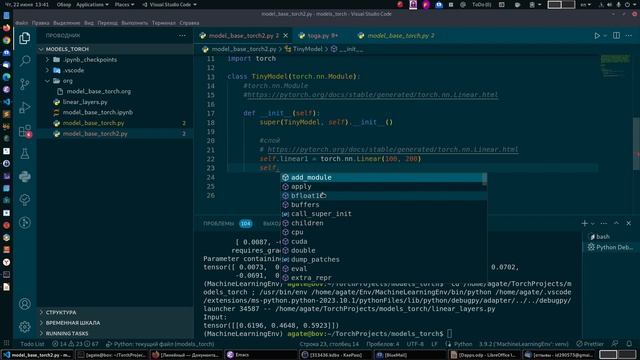Image resolution: width=640 pixels, height=360 pixels.
Task: Open run button dropdown arrow
Action: 605,36
